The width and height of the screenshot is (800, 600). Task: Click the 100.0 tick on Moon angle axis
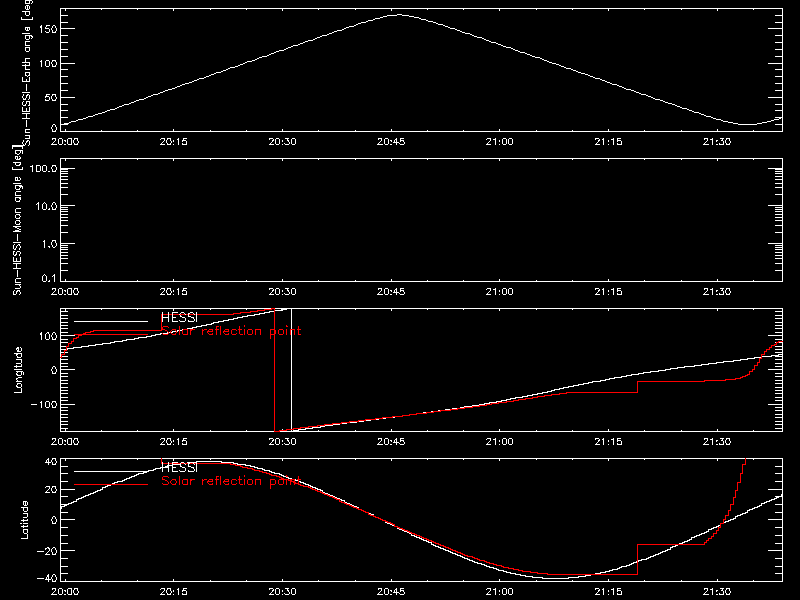click(43, 169)
